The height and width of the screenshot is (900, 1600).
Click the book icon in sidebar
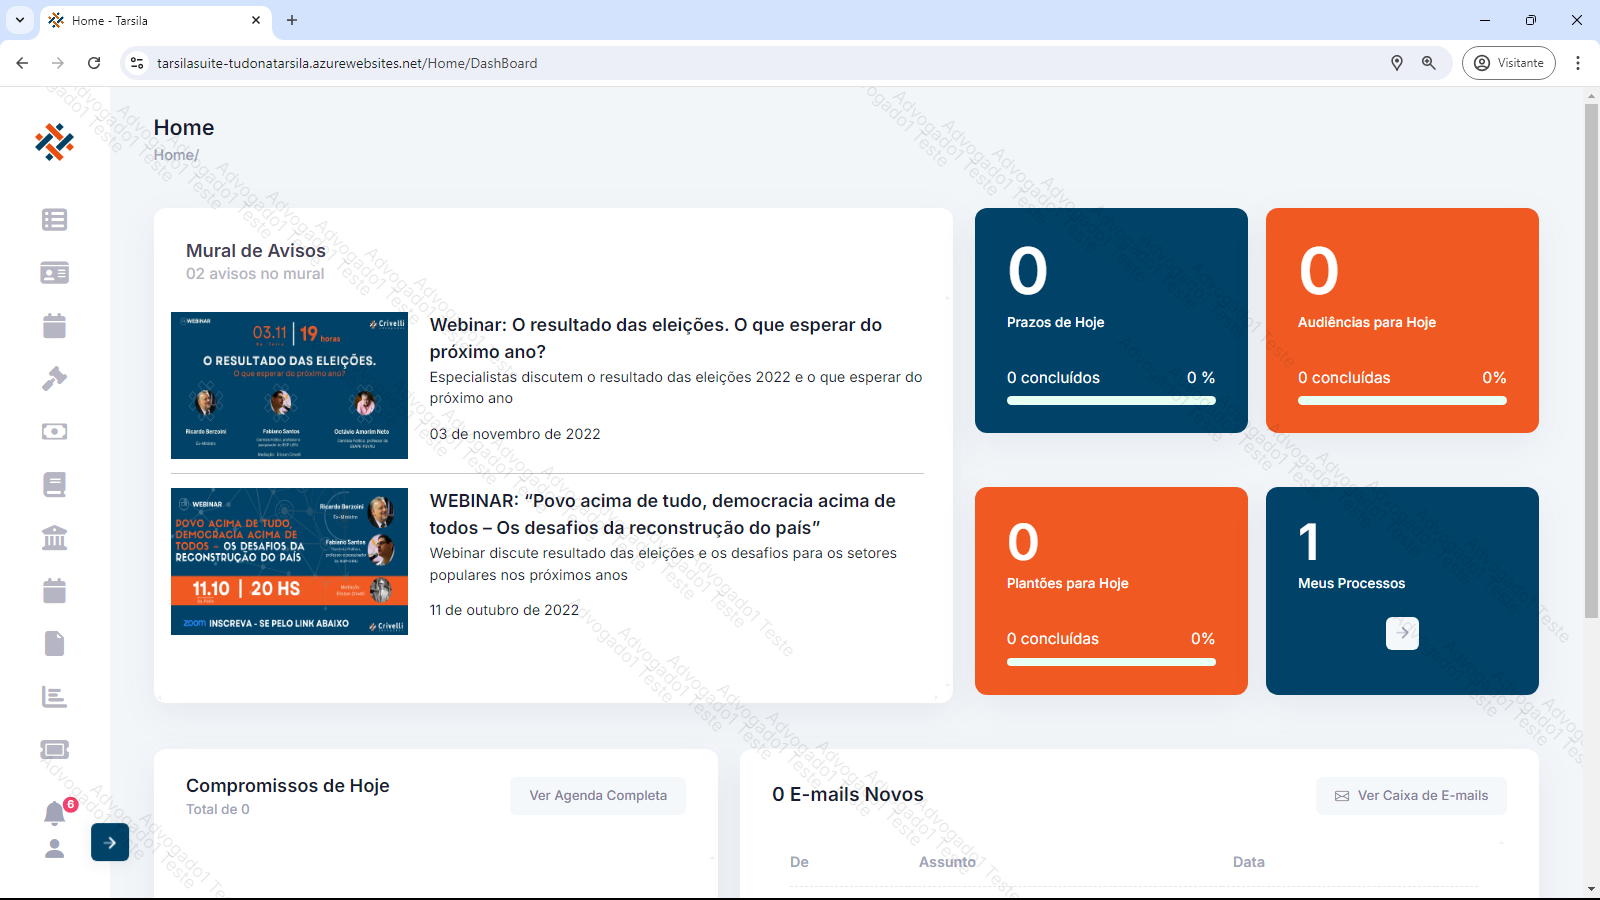tap(55, 485)
